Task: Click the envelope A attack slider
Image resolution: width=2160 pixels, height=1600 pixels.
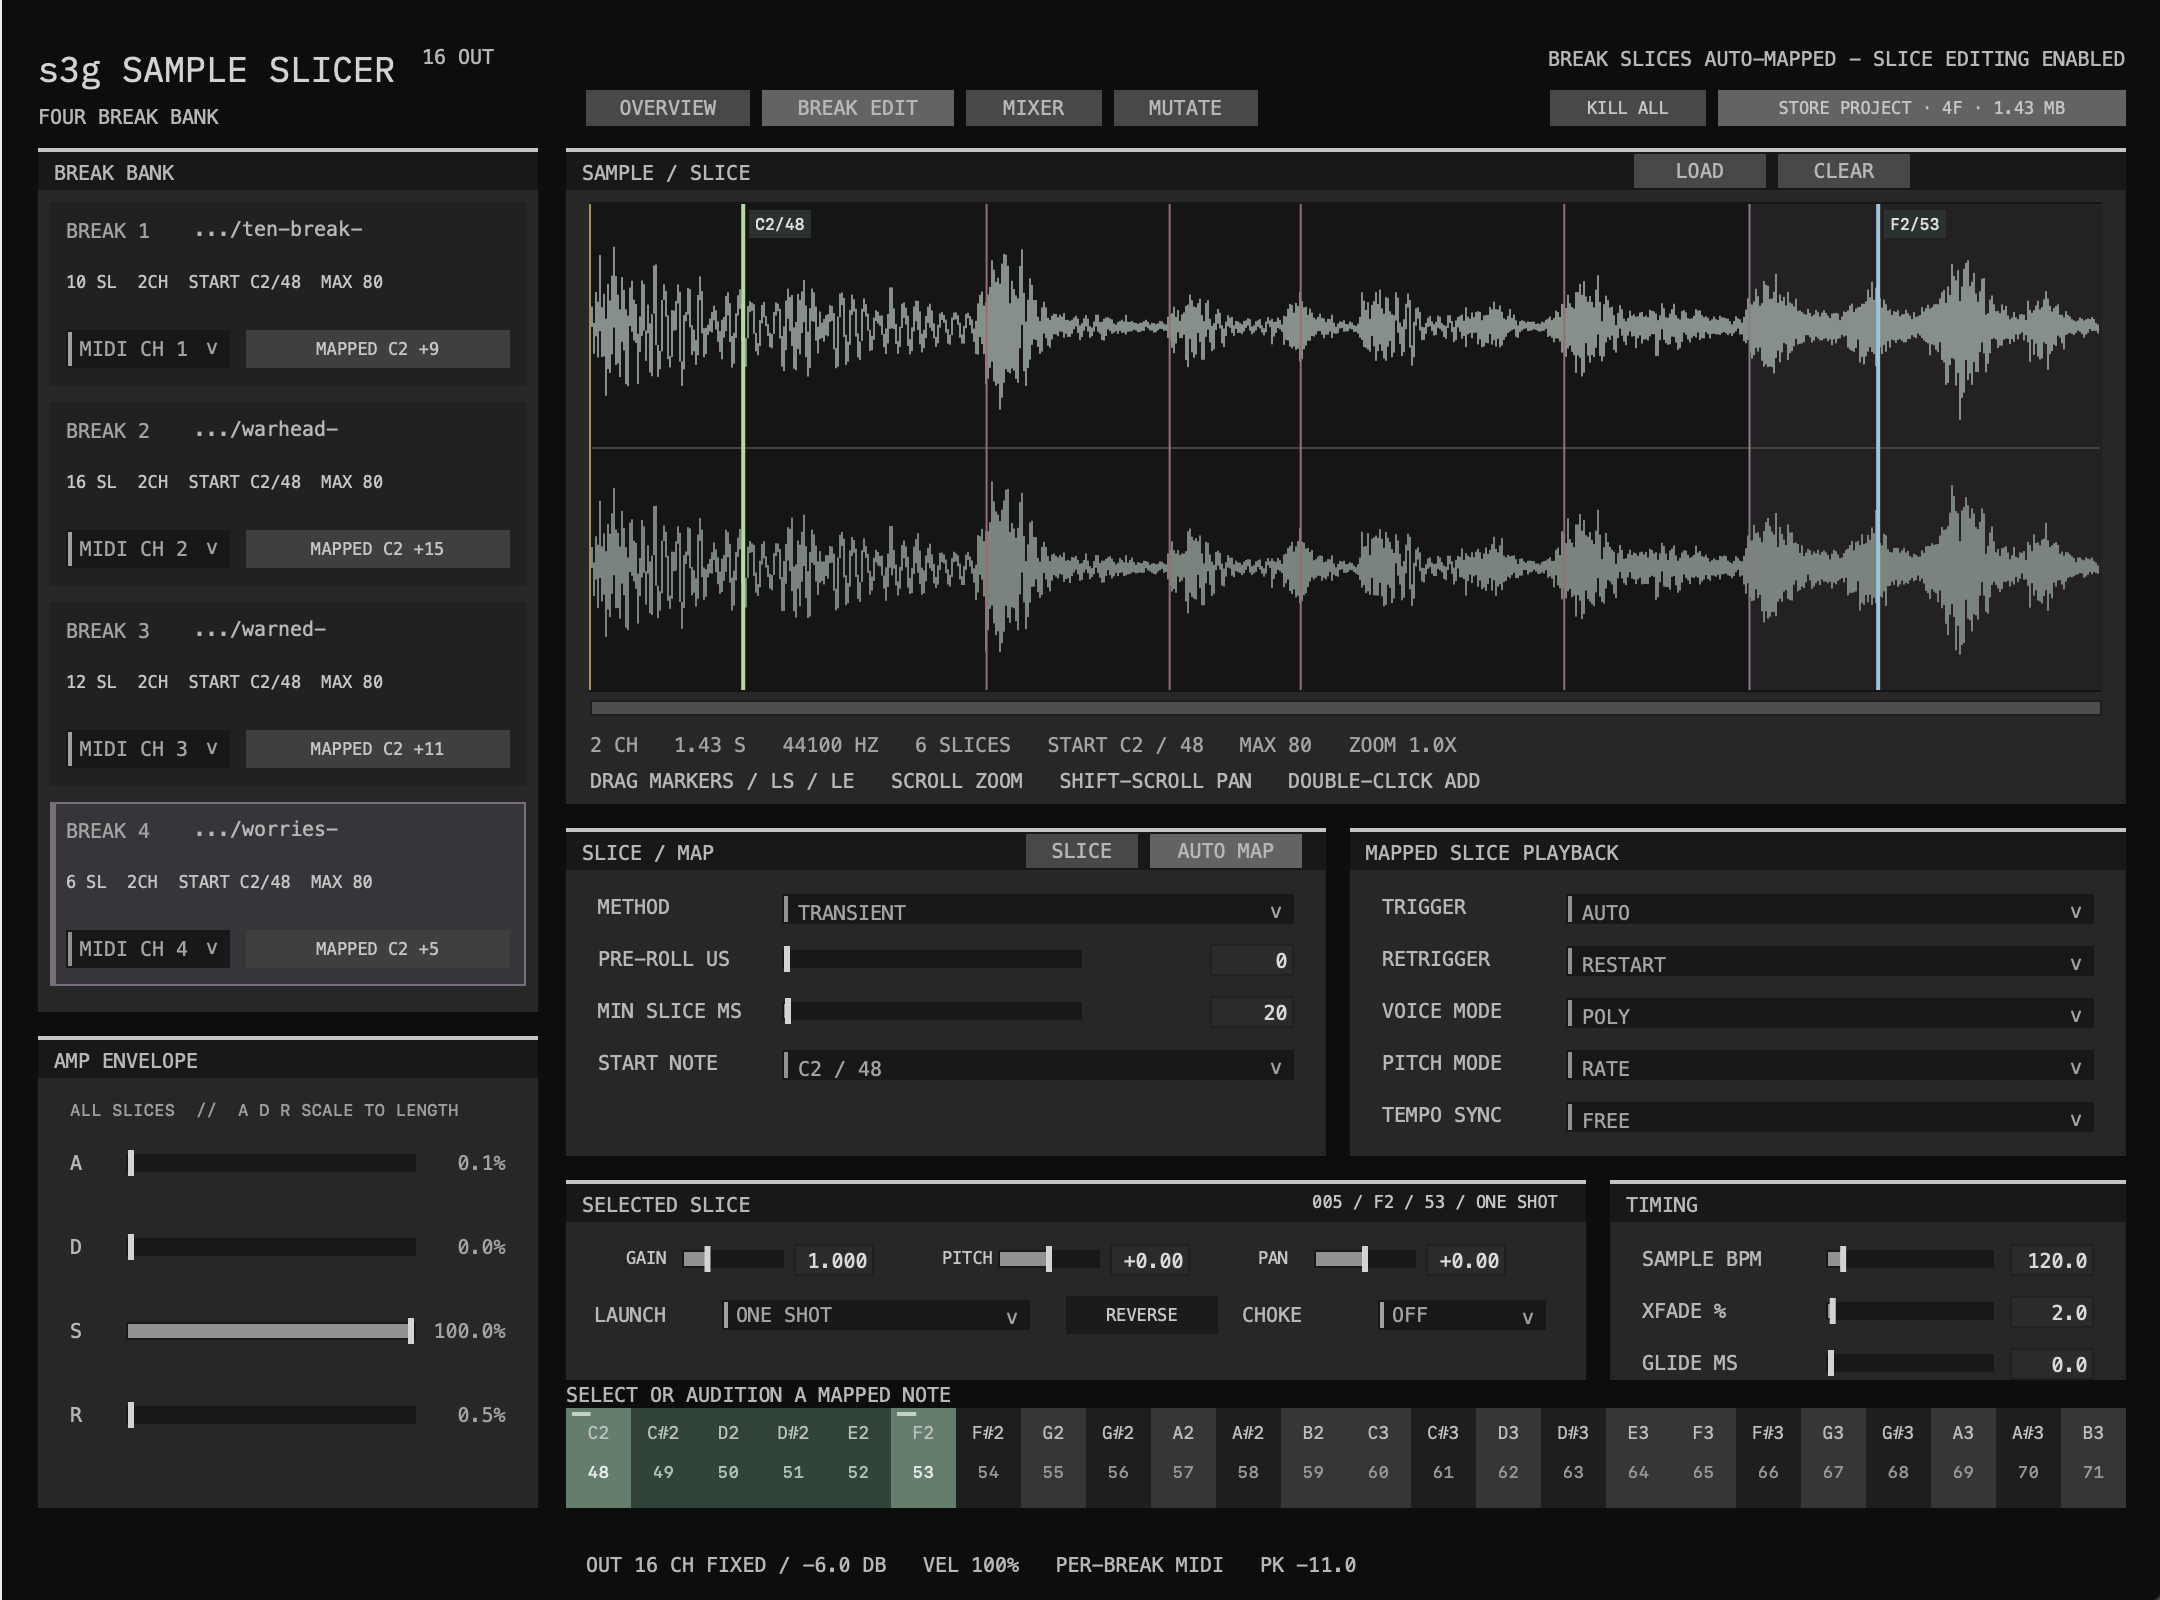Action: click(271, 1163)
